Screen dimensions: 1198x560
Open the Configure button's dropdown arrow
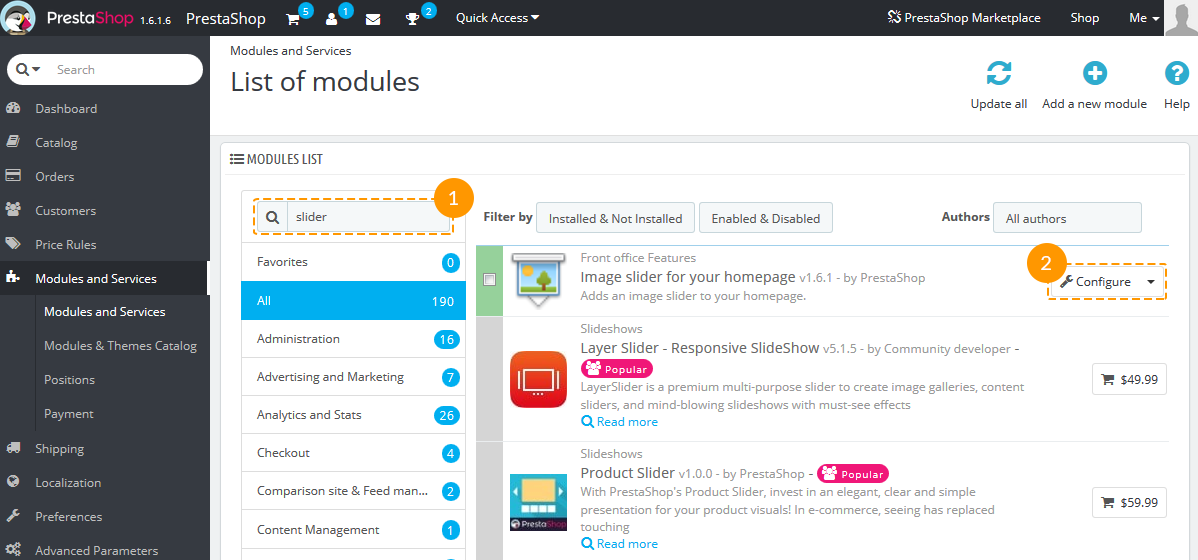click(1151, 282)
